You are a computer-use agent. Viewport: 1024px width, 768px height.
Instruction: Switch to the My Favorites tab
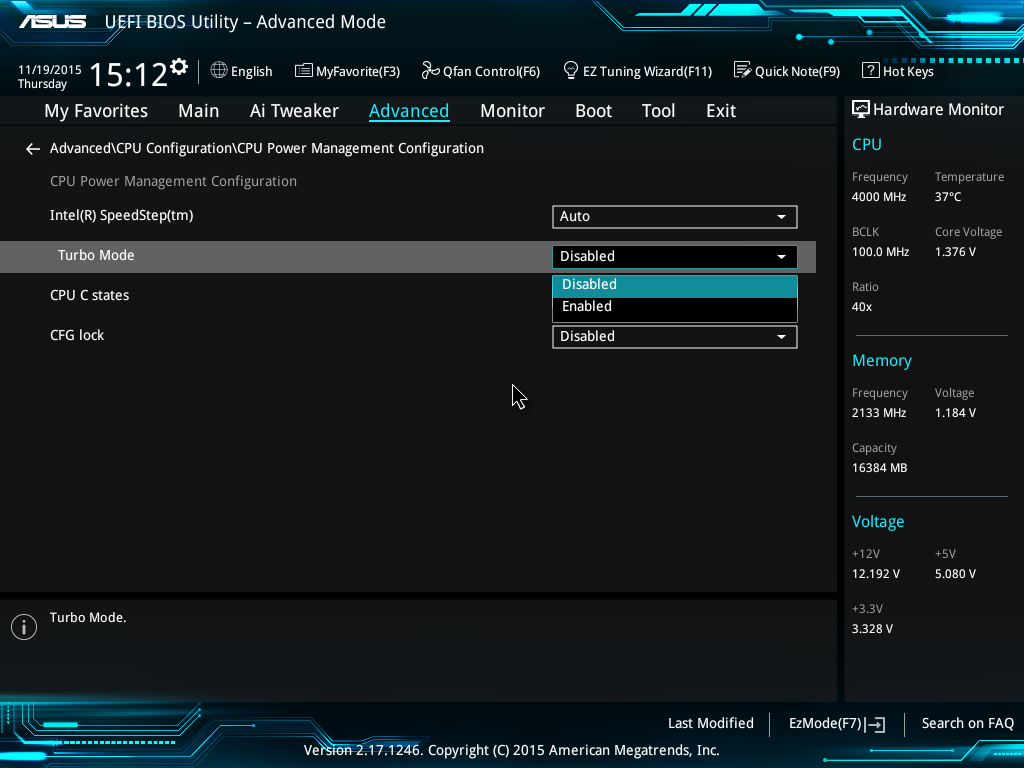click(96, 111)
